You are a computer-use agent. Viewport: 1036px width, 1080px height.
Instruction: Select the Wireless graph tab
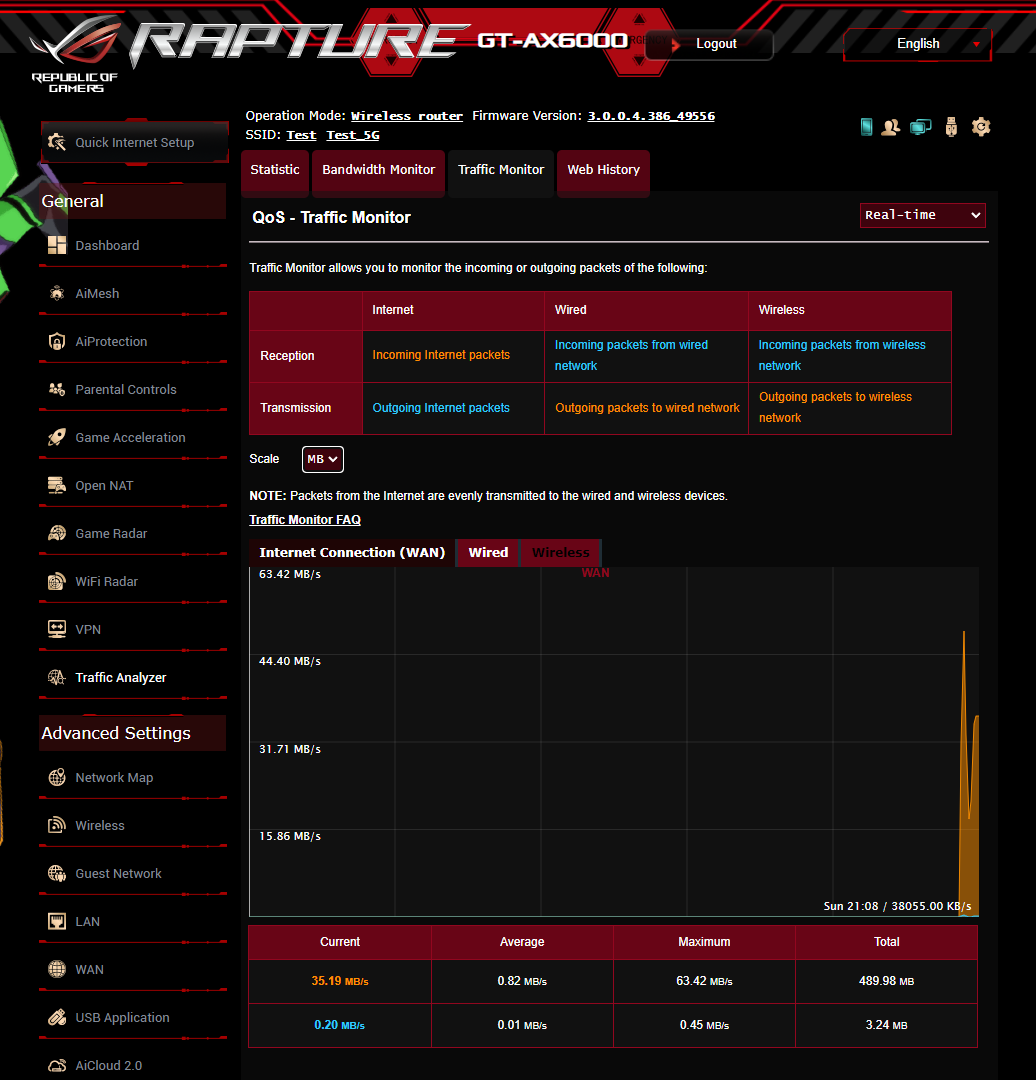[x=561, y=553]
